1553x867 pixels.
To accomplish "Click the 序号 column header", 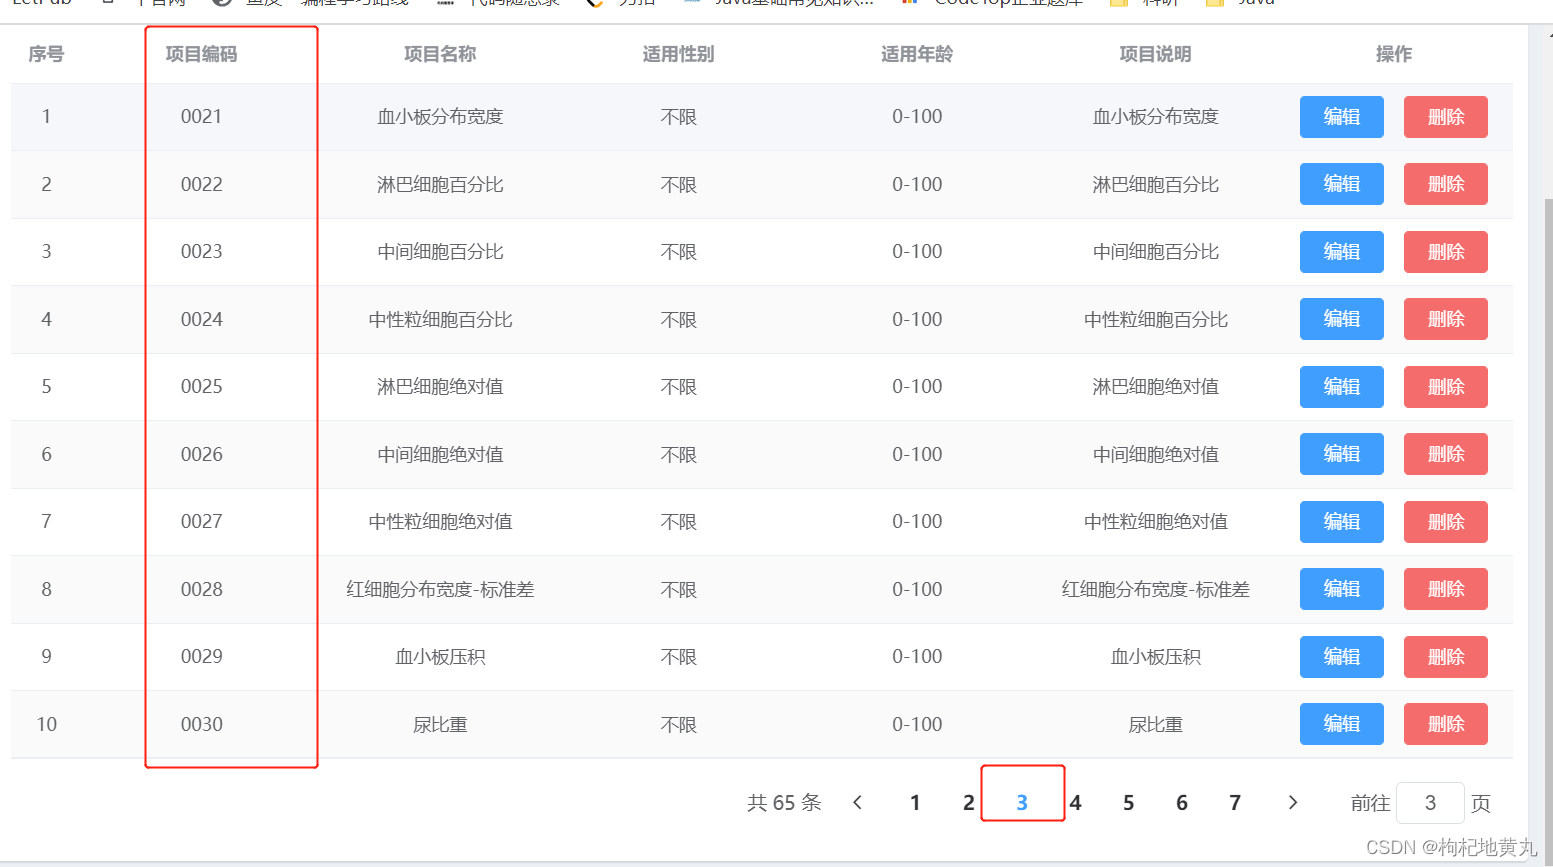I will pos(46,54).
